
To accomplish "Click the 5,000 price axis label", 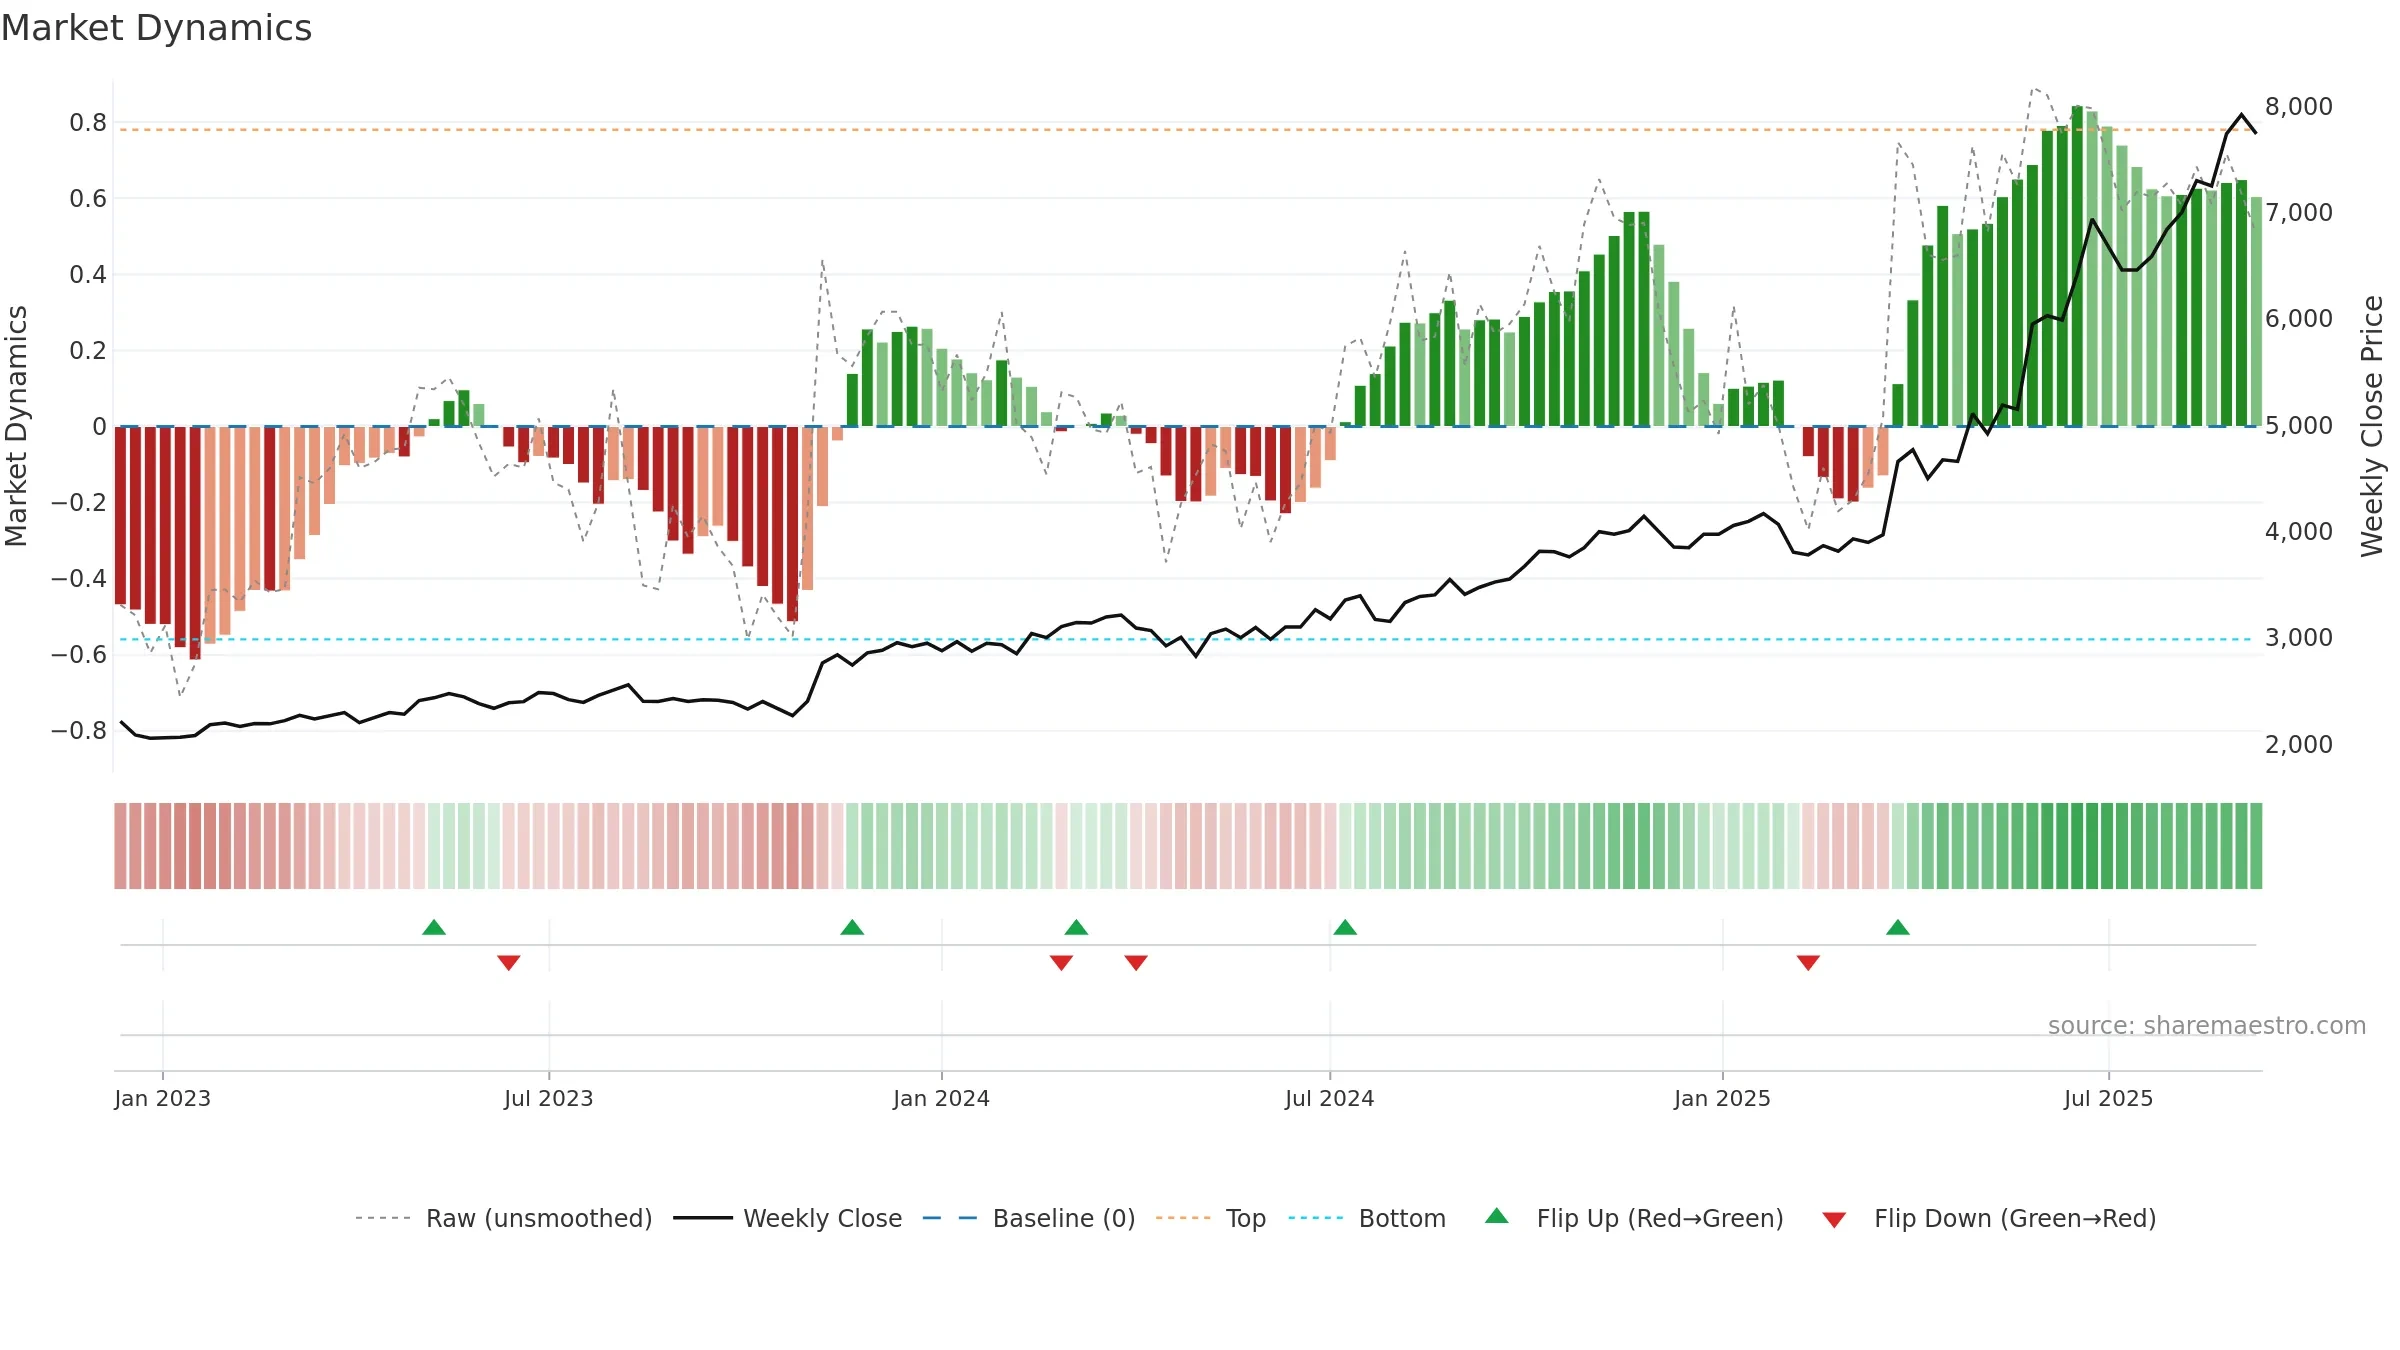I will point(2298,425).
